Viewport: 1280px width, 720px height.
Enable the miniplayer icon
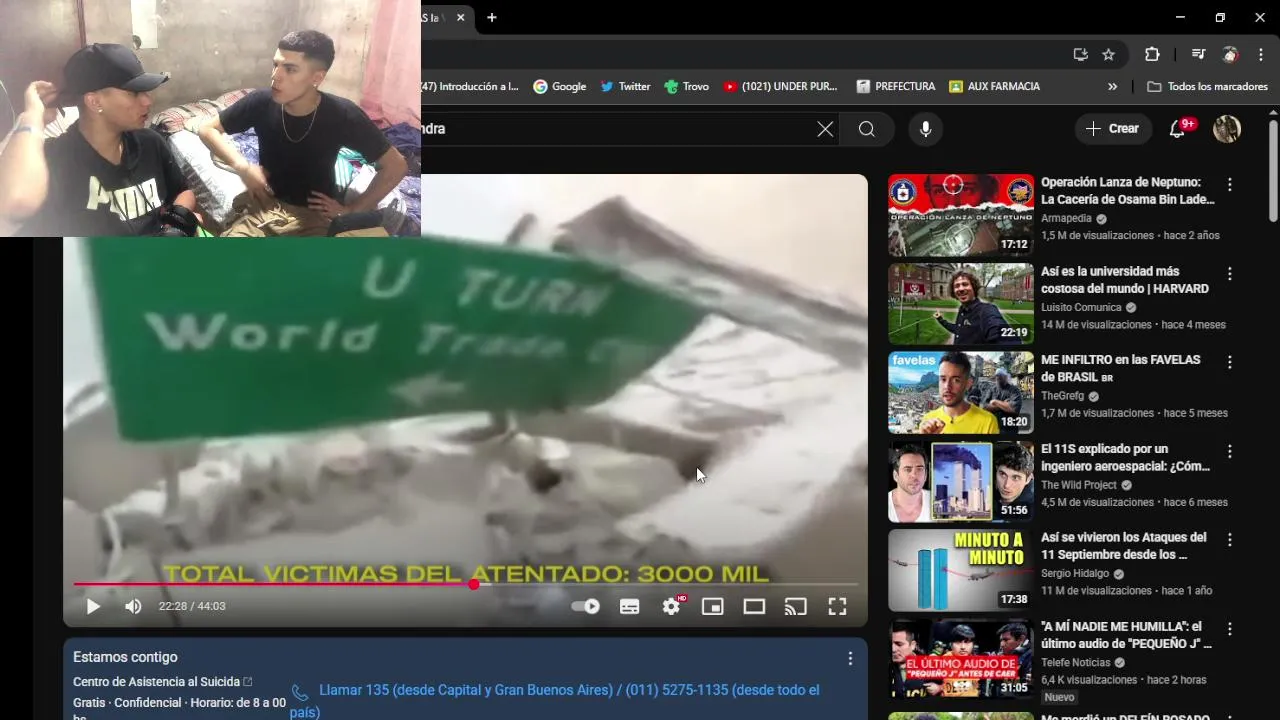(712, 606)
